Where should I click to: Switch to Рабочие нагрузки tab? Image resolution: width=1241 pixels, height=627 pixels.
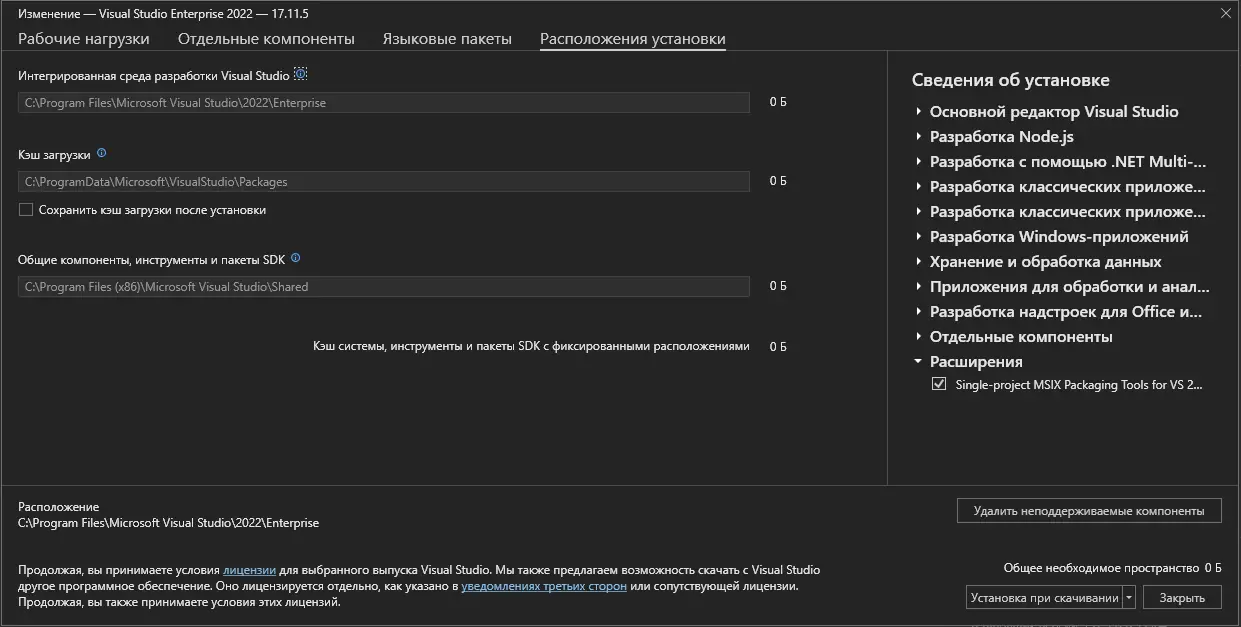click(x=84, y=39)
